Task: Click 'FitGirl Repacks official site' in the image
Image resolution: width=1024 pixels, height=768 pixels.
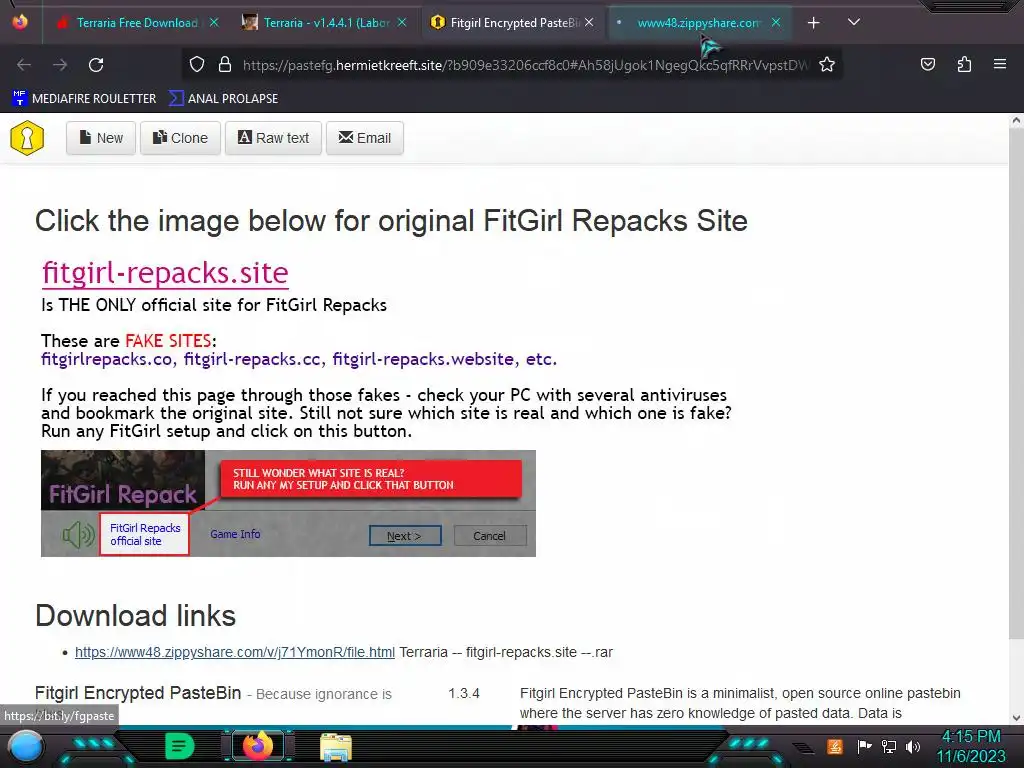Action: pos(144,534)
